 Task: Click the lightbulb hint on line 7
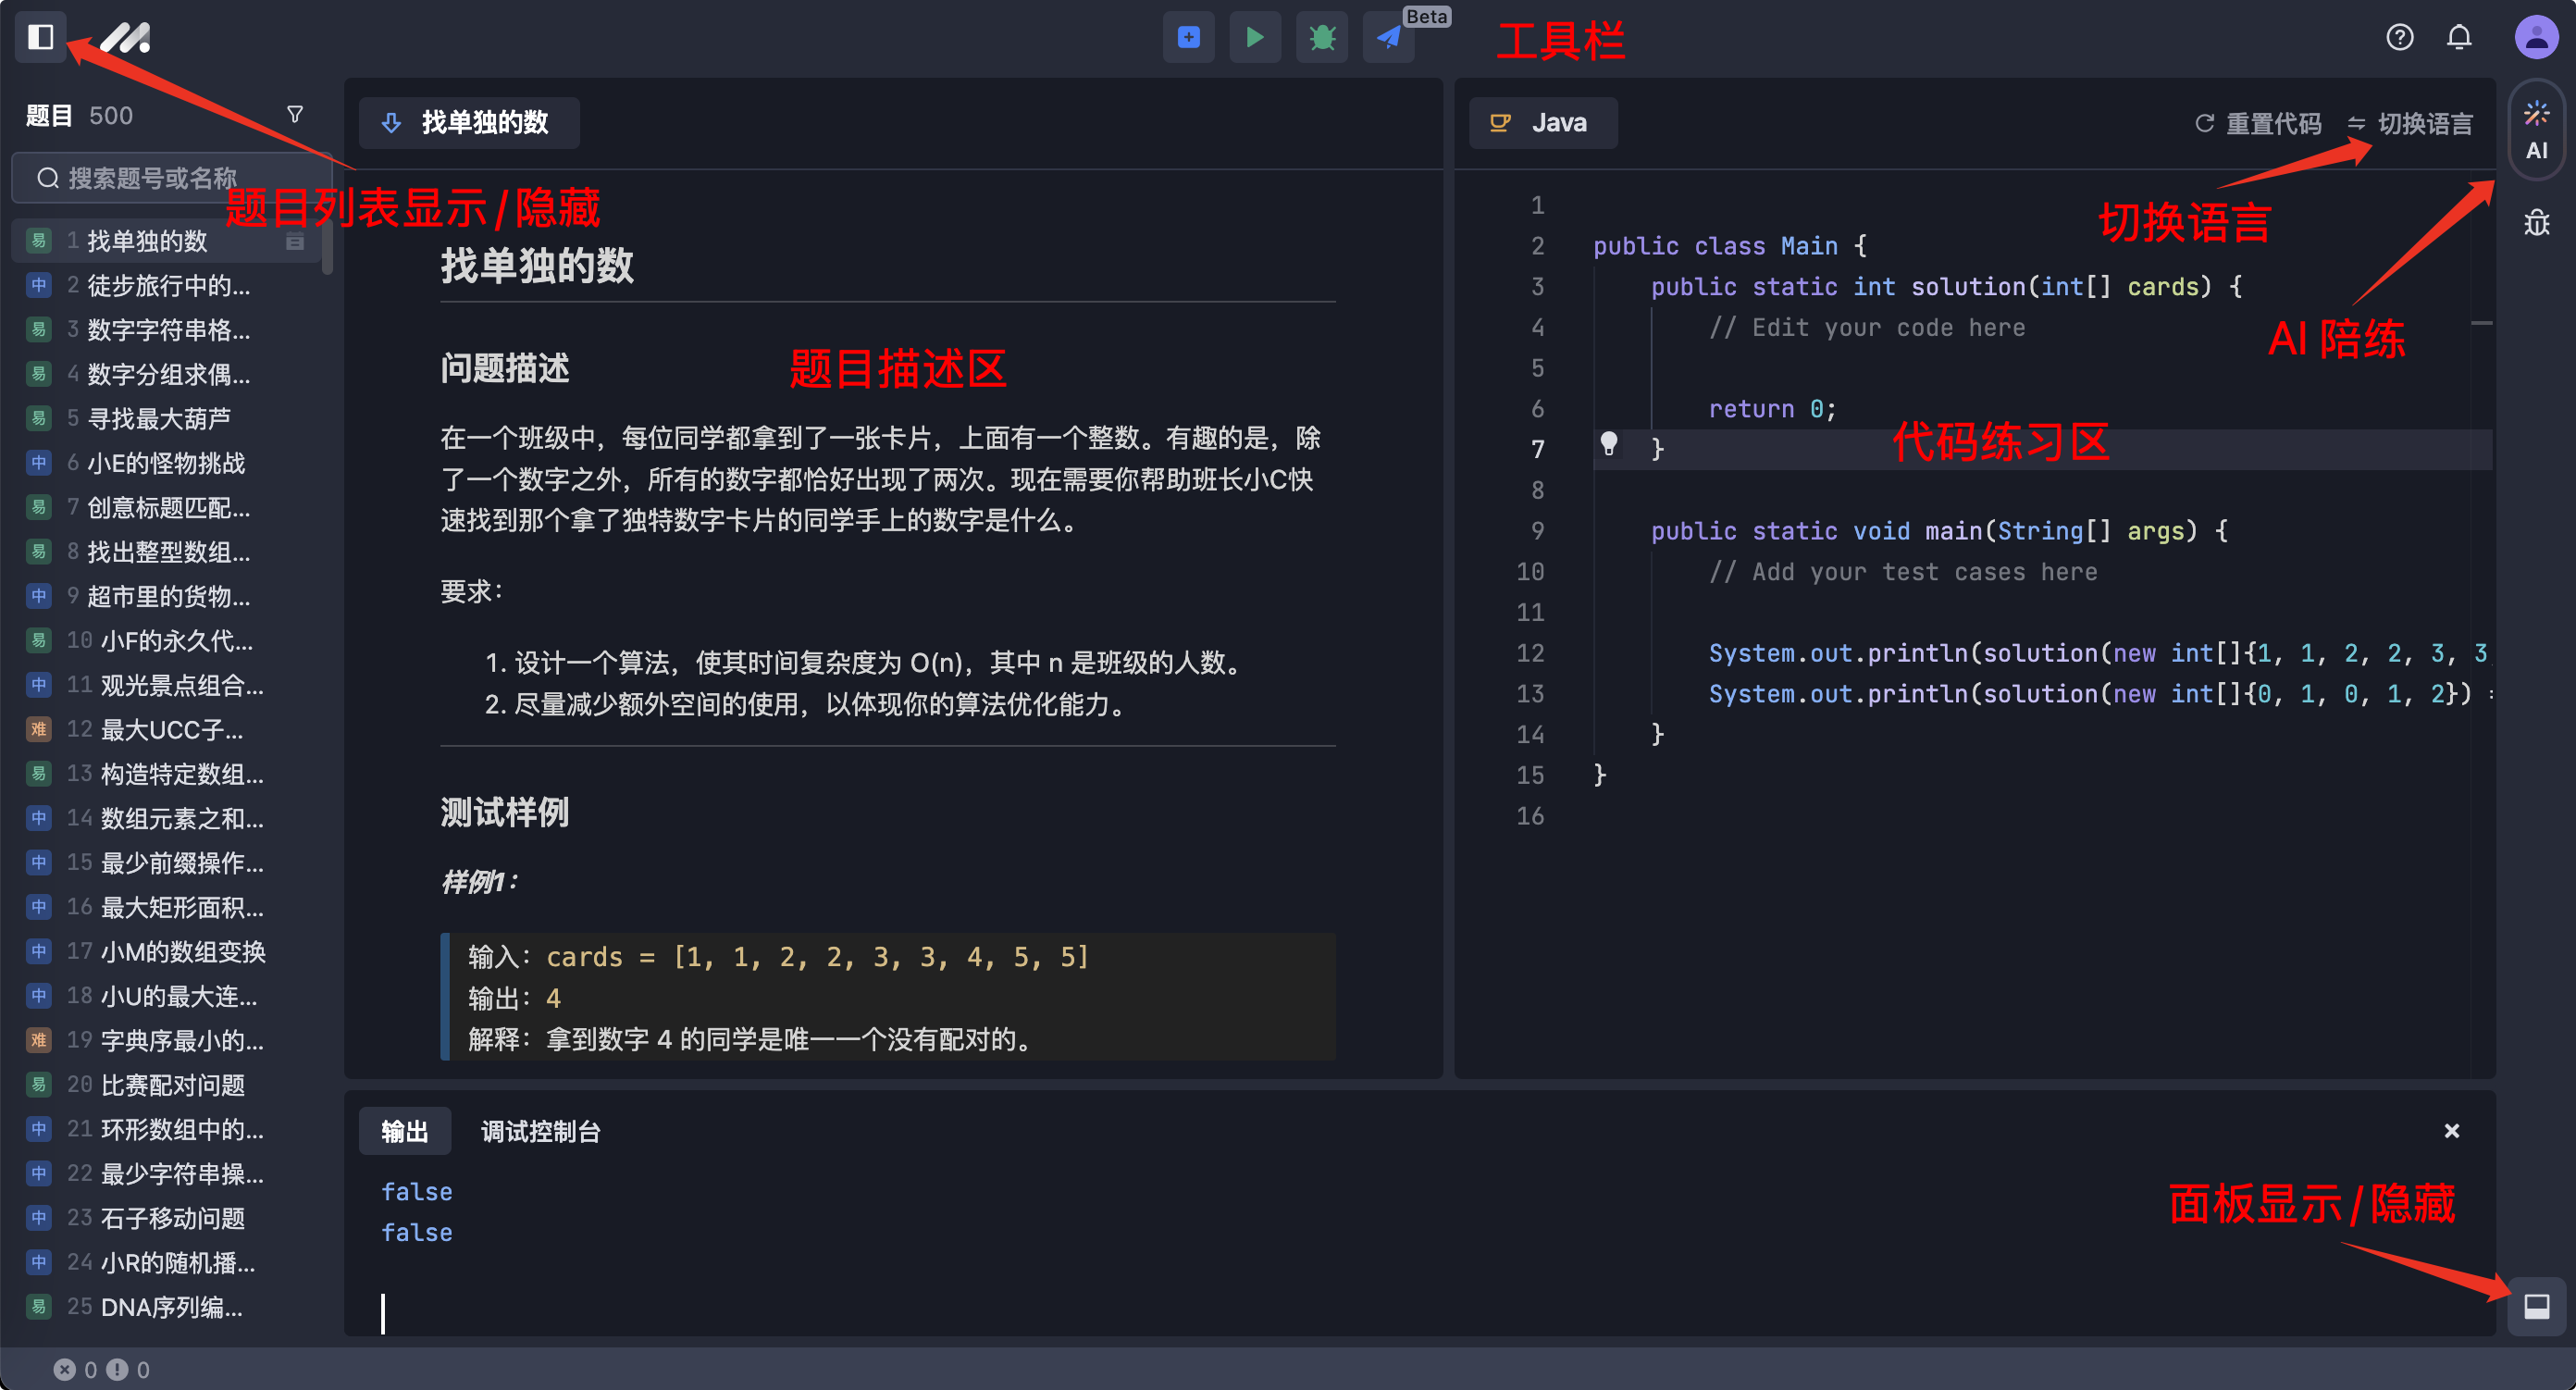(x=1608, y=444)
